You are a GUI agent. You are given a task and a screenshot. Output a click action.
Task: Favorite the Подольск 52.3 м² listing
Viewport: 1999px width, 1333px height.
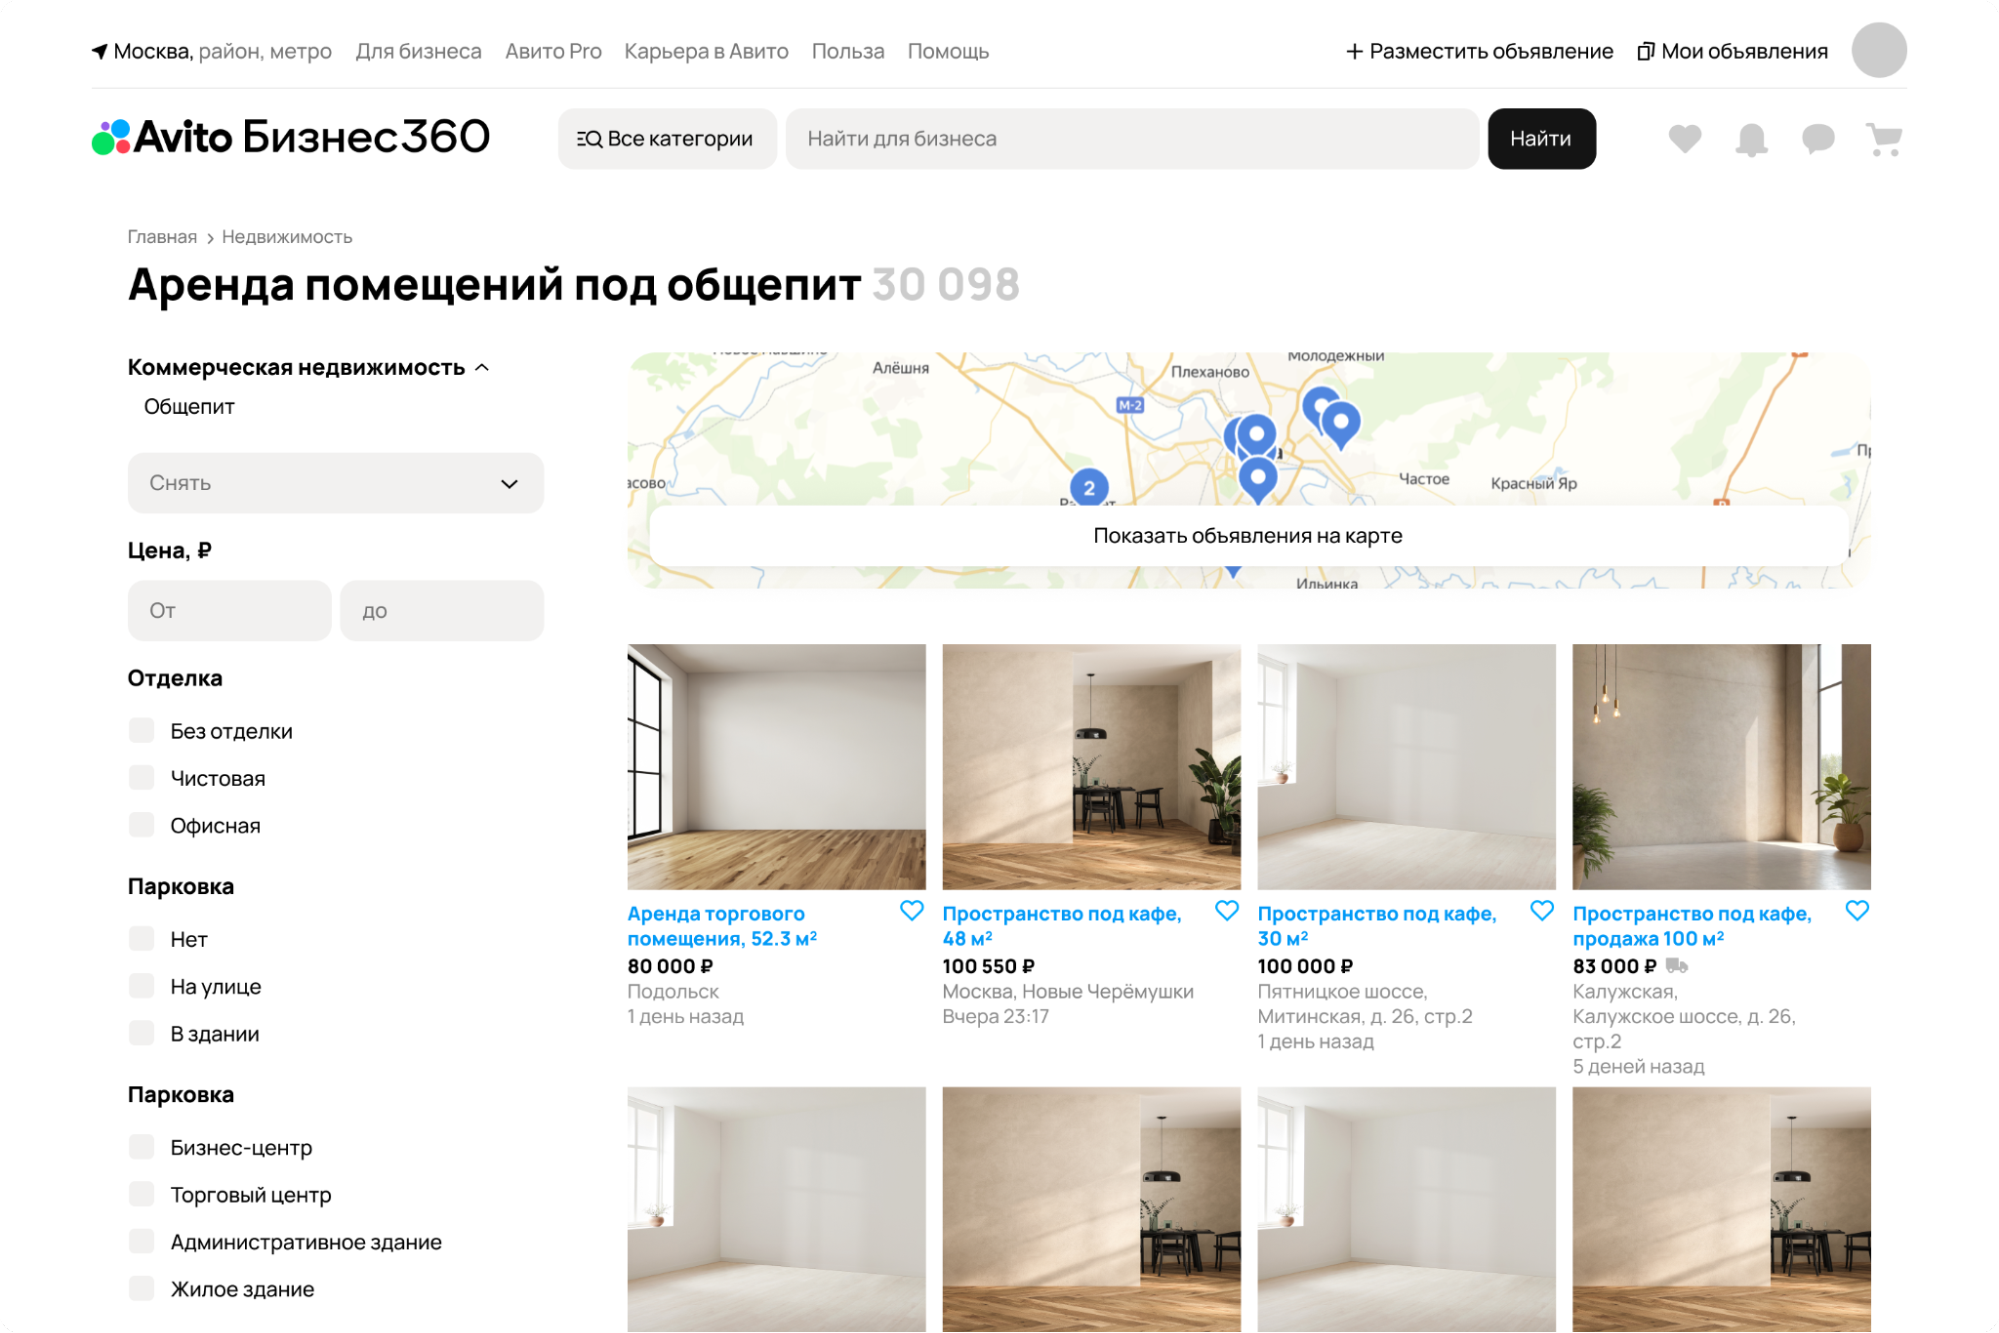[x=911, y=911]
